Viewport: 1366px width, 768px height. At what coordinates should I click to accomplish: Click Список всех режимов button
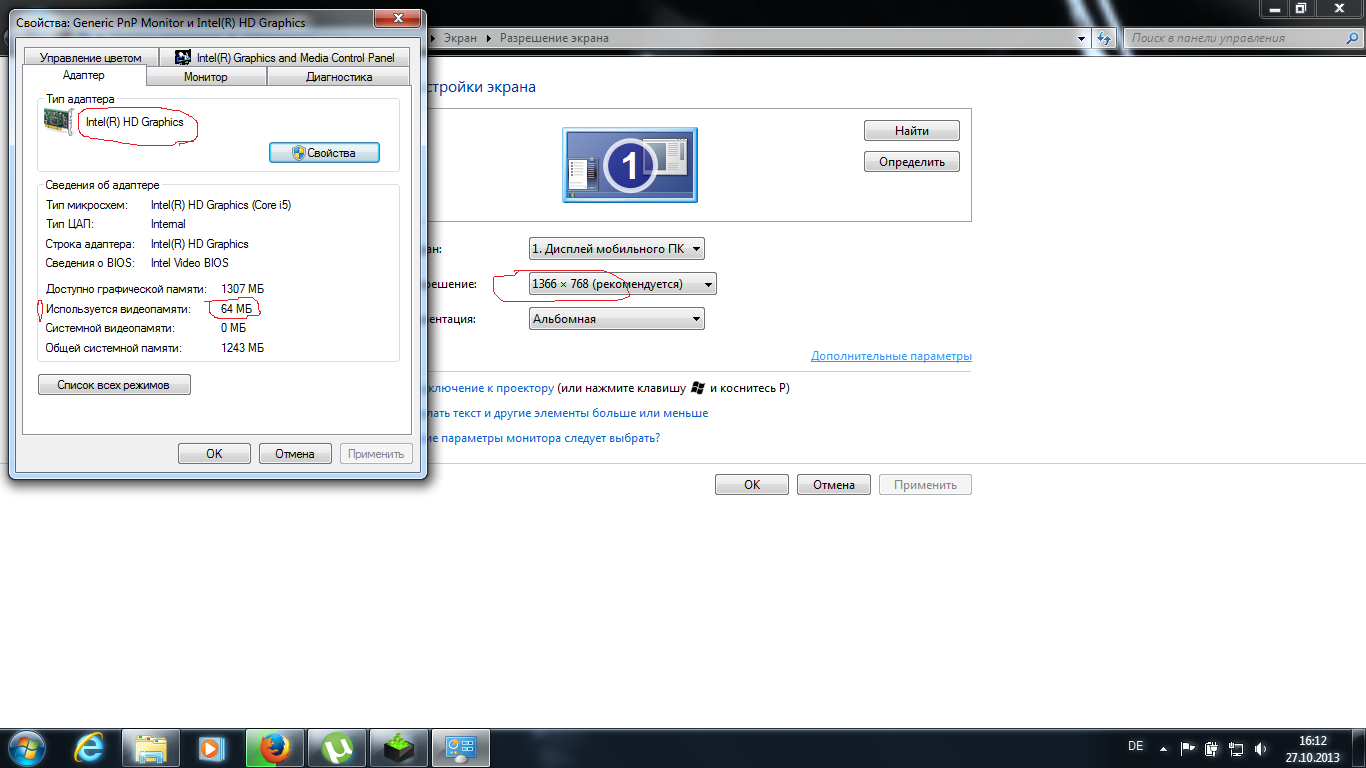point(114,385)
